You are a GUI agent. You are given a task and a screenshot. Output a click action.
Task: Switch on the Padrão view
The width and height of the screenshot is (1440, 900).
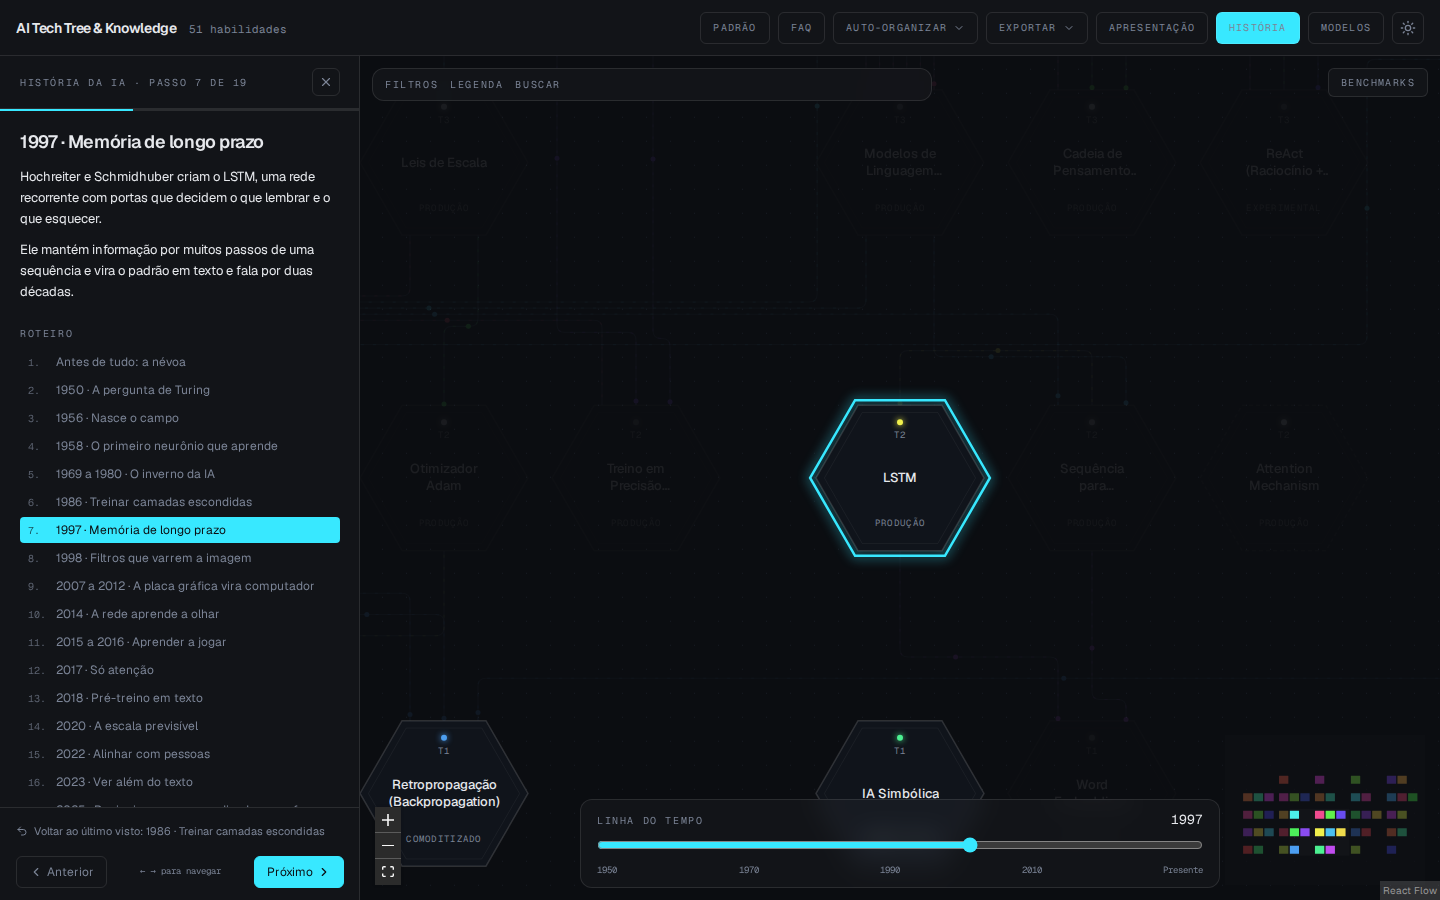[x=735, y=28]
